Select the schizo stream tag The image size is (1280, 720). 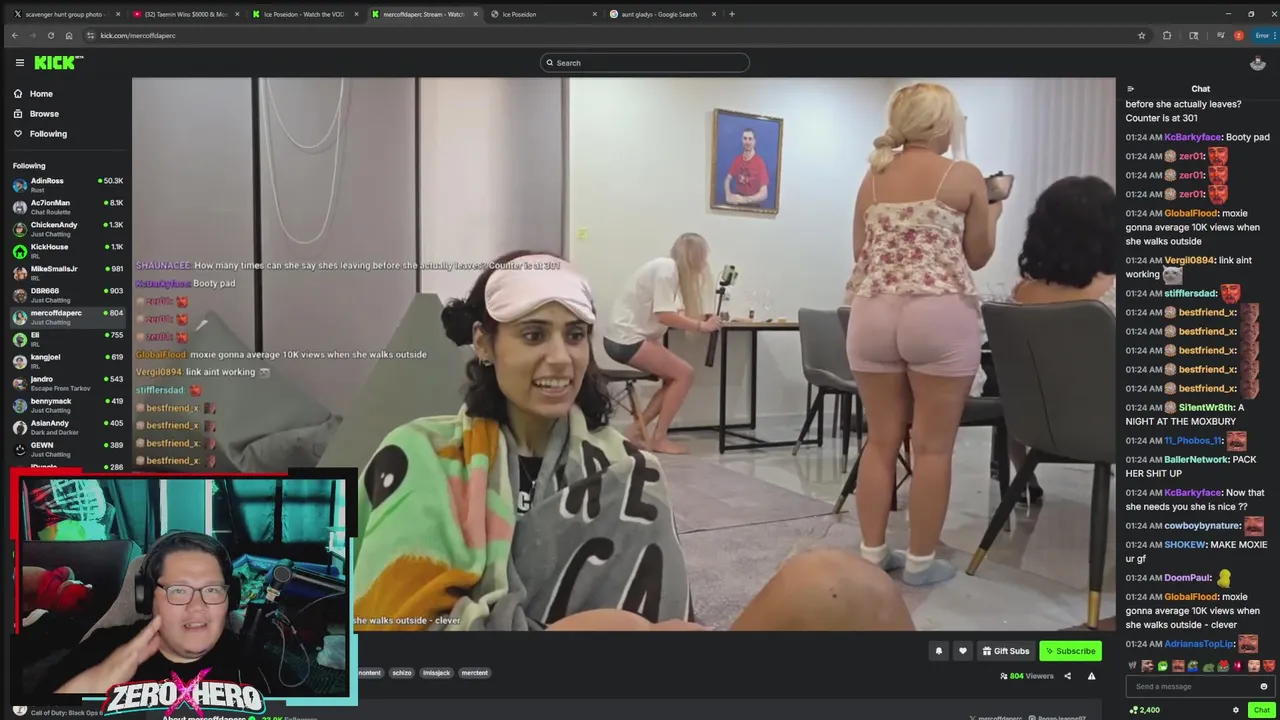tap(402, 673)
